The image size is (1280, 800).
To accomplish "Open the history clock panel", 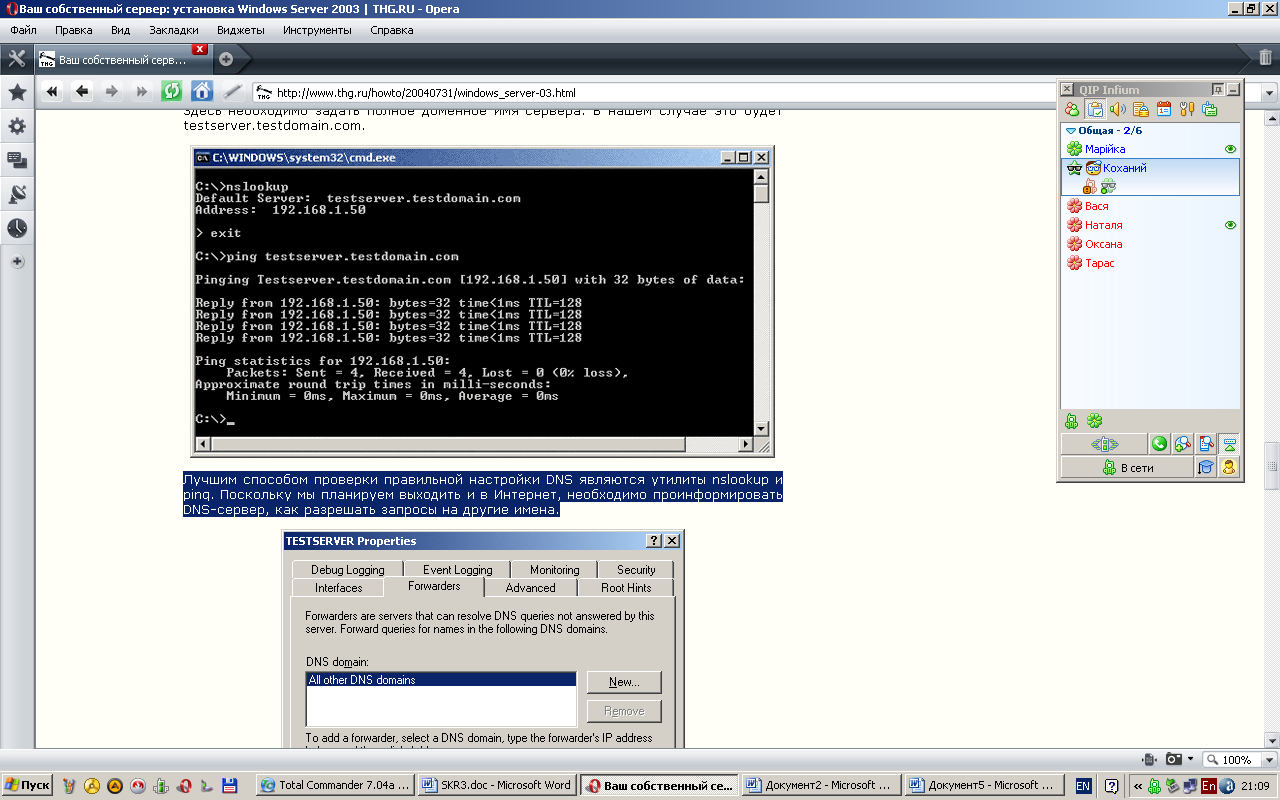I will pos(17,229).
